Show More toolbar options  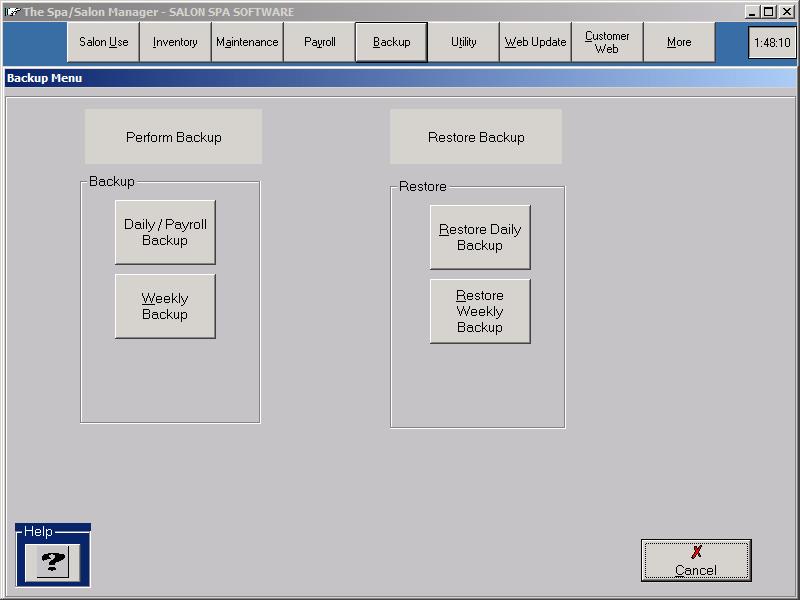click(x=679, y=43)
